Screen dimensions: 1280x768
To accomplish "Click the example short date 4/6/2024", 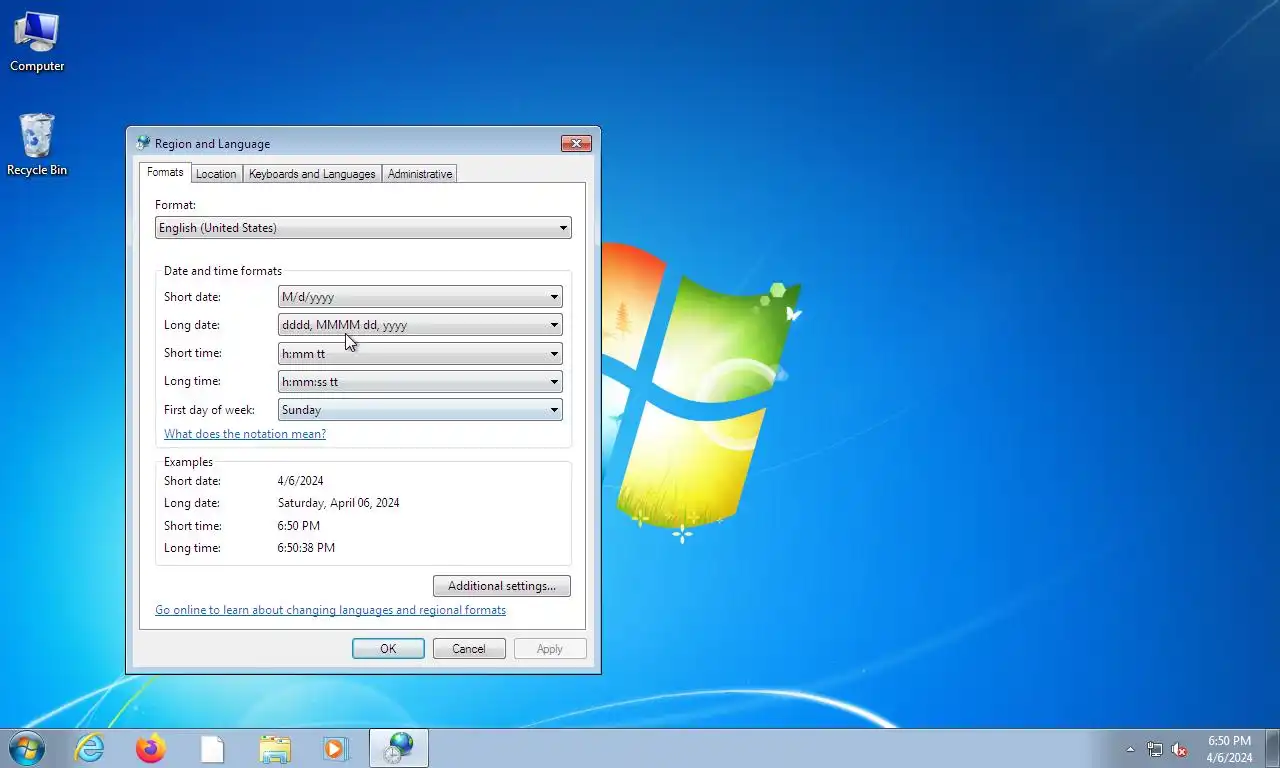I will click(300, 481).
